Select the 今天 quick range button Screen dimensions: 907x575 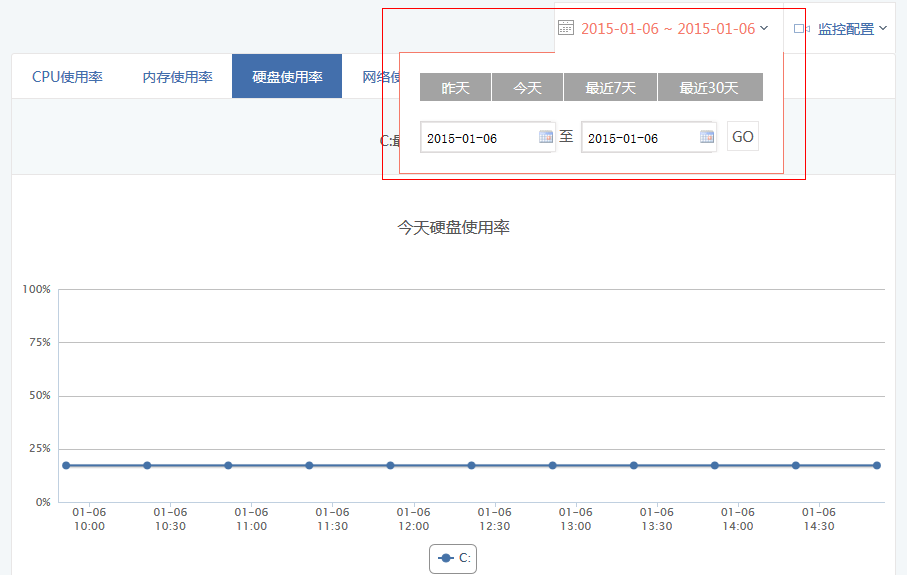(x=527, y=87)
